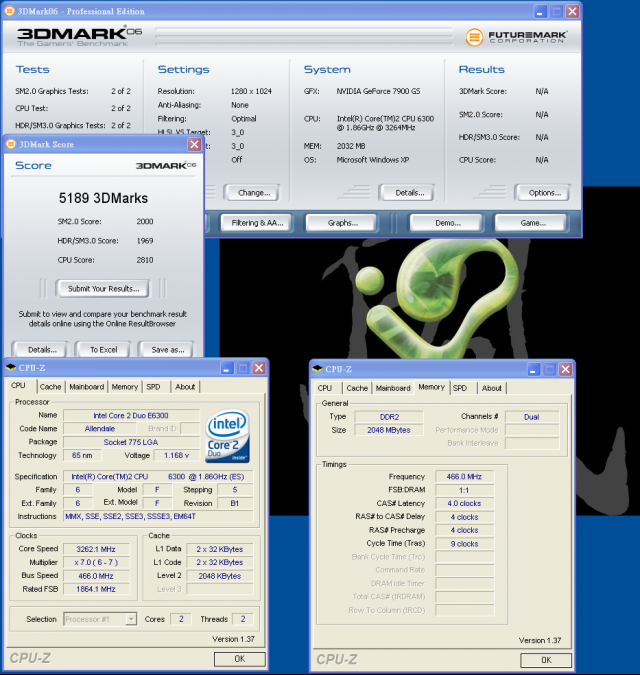640x675 pixels.
Task: Click the Rated FSB 1864.1 MHz value
Action: 96,589
